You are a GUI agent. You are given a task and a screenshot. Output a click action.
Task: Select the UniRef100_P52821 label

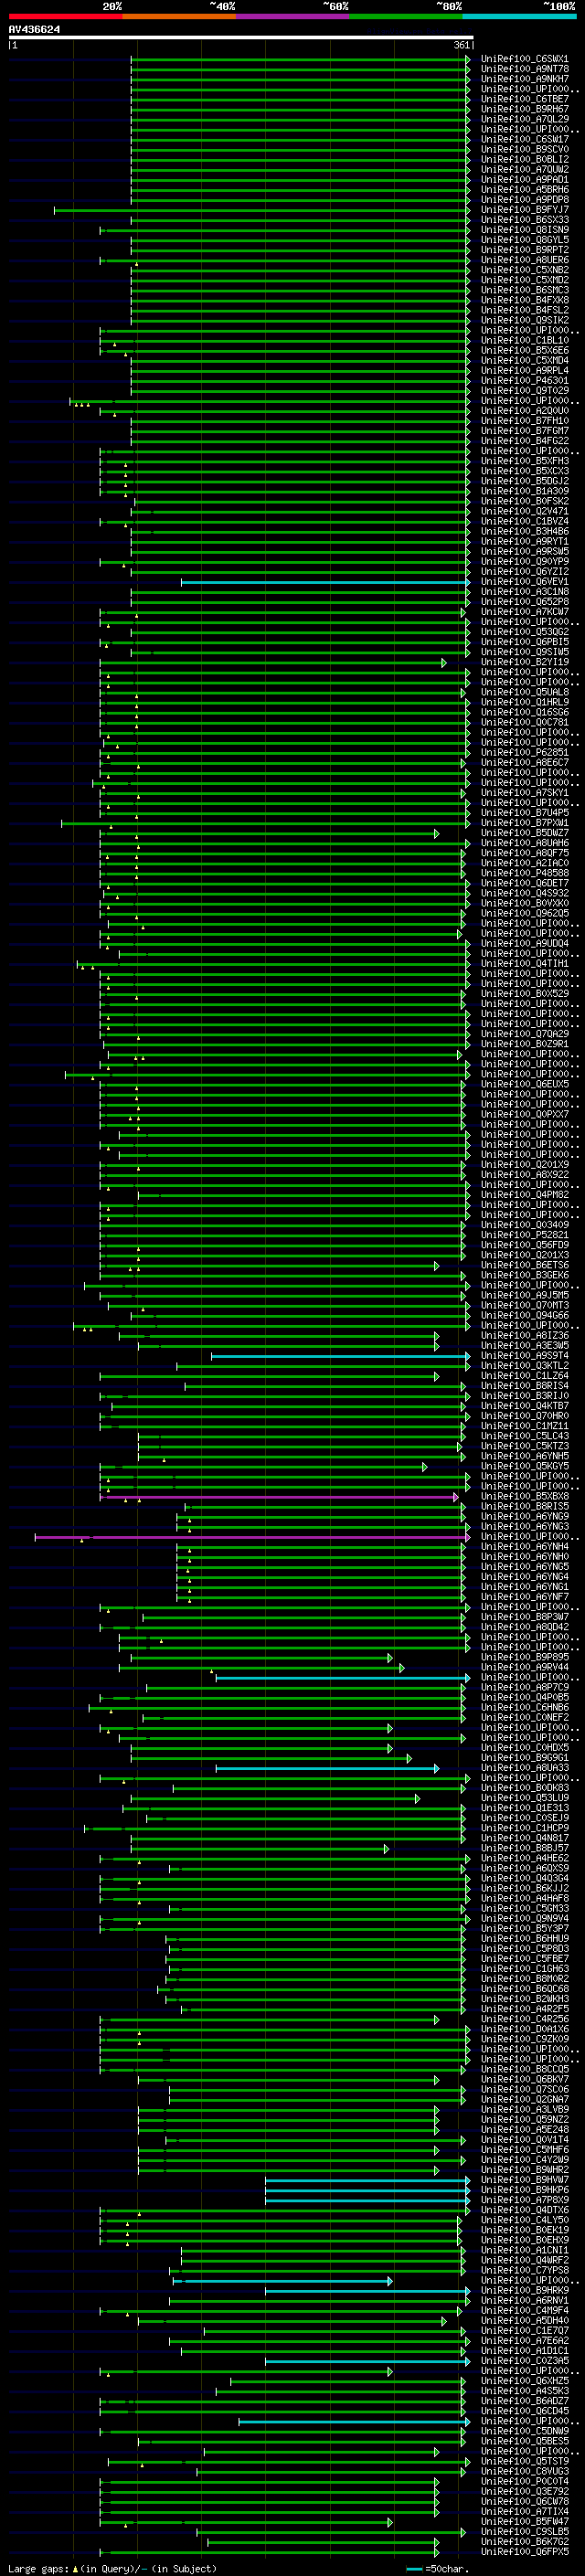[x=525, y=1235]
